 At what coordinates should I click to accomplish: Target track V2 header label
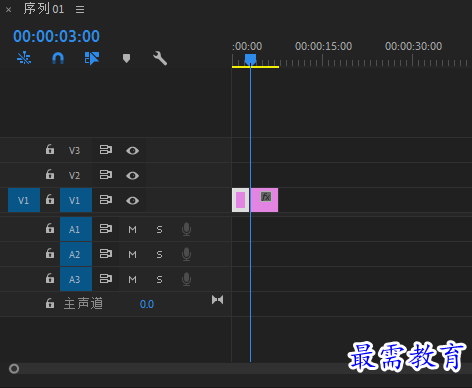(74, 175)
